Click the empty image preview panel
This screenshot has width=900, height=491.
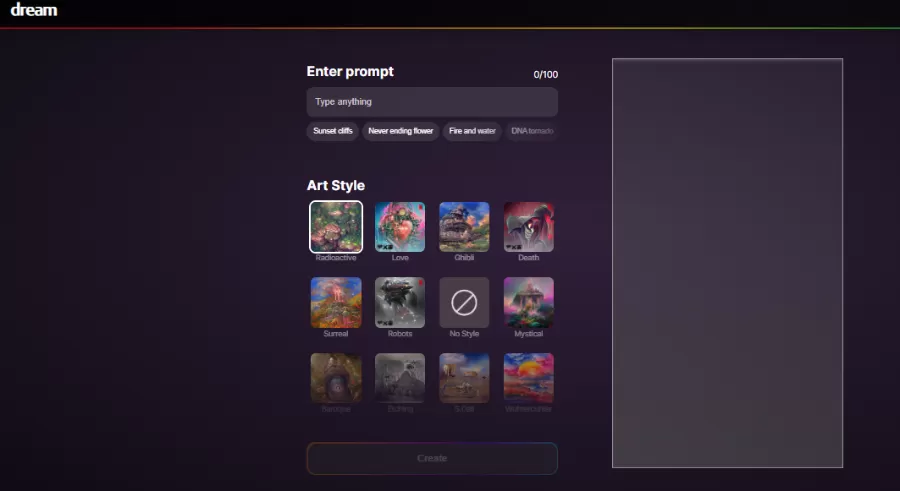tap(727, 263)
